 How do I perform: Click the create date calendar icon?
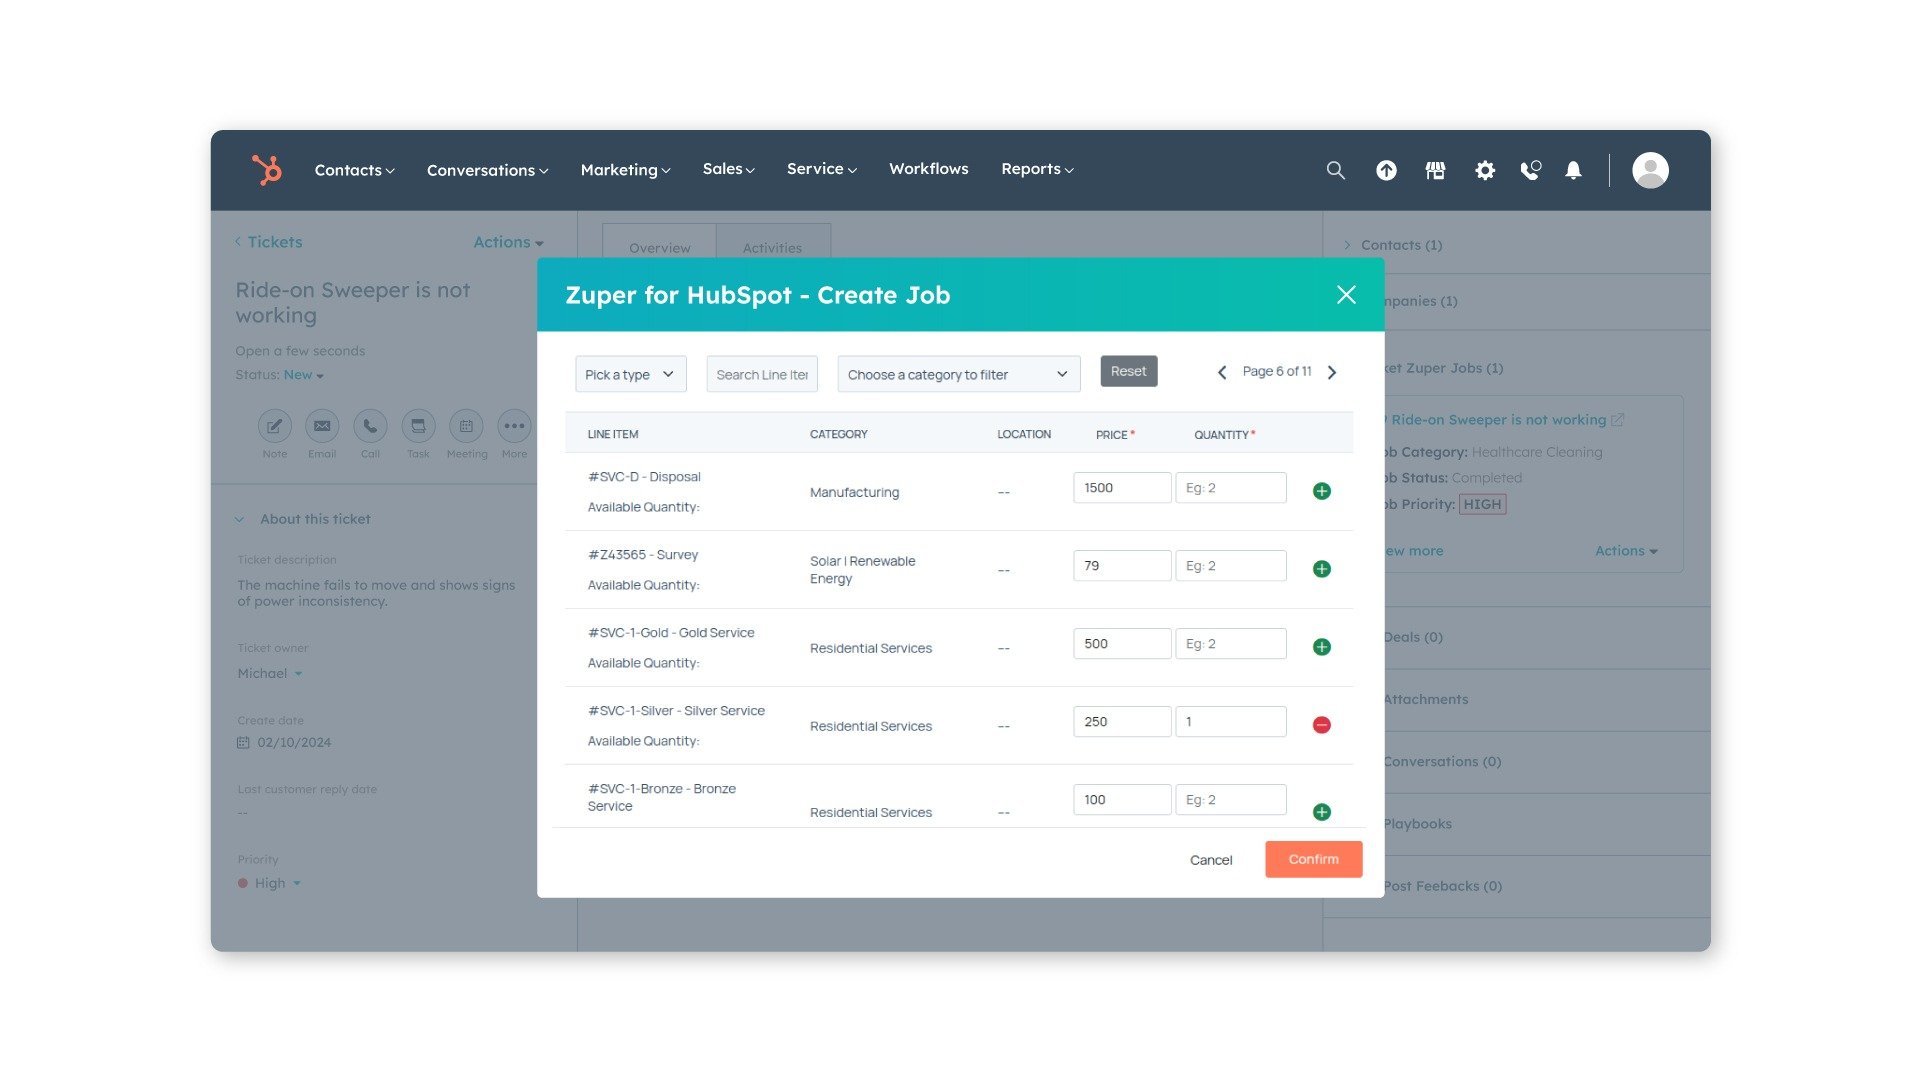pos(243,743)
